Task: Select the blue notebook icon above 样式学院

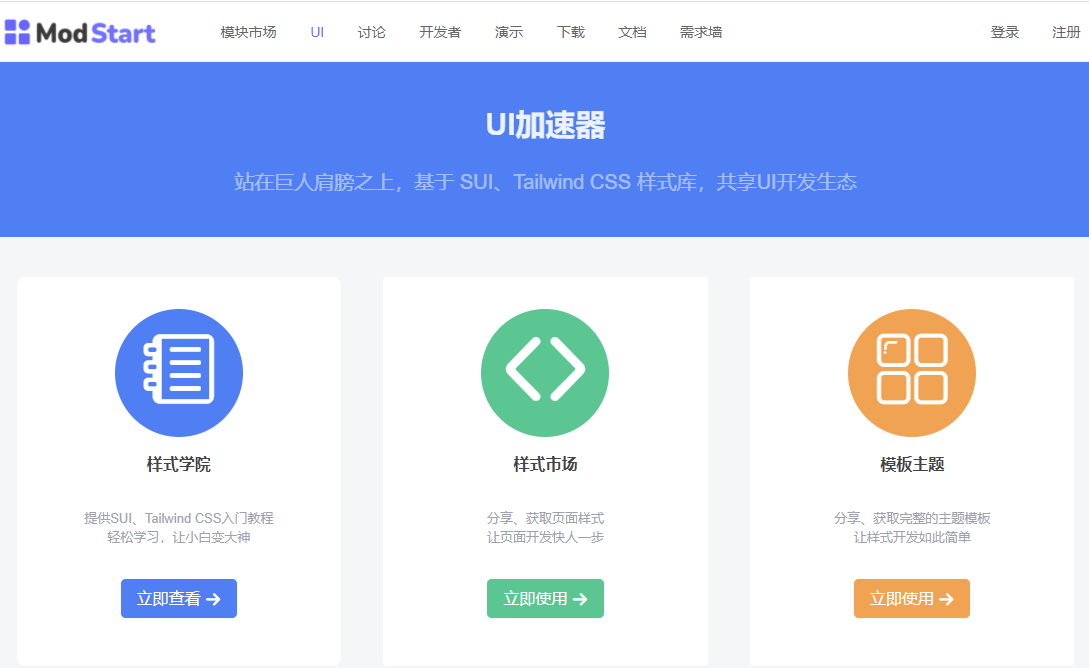Action: tap(179, 372)
